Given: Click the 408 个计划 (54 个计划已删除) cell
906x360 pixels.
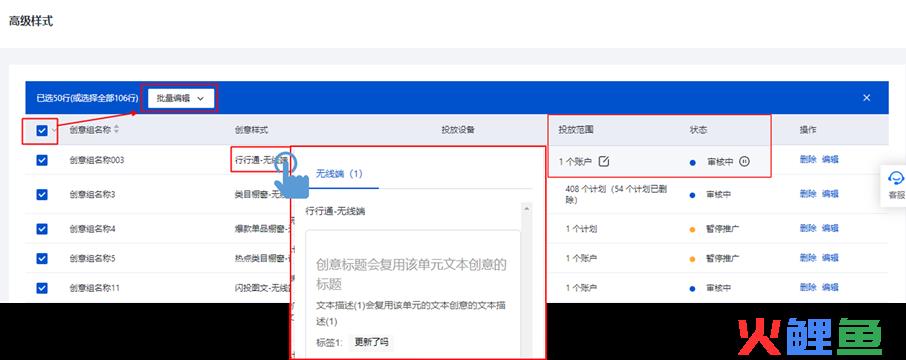Looking at the screenshot, I should pos(617,195).
